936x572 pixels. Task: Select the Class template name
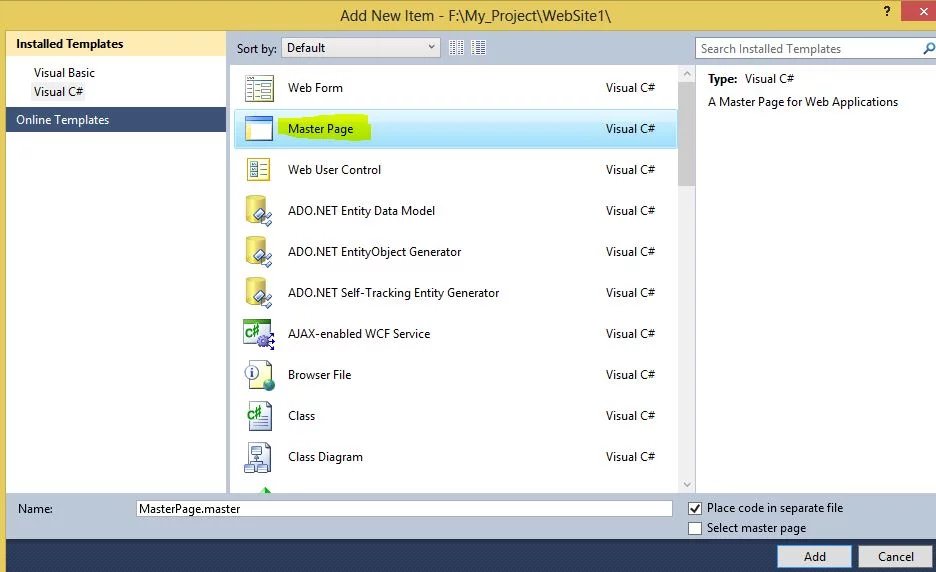pos(301,416)
